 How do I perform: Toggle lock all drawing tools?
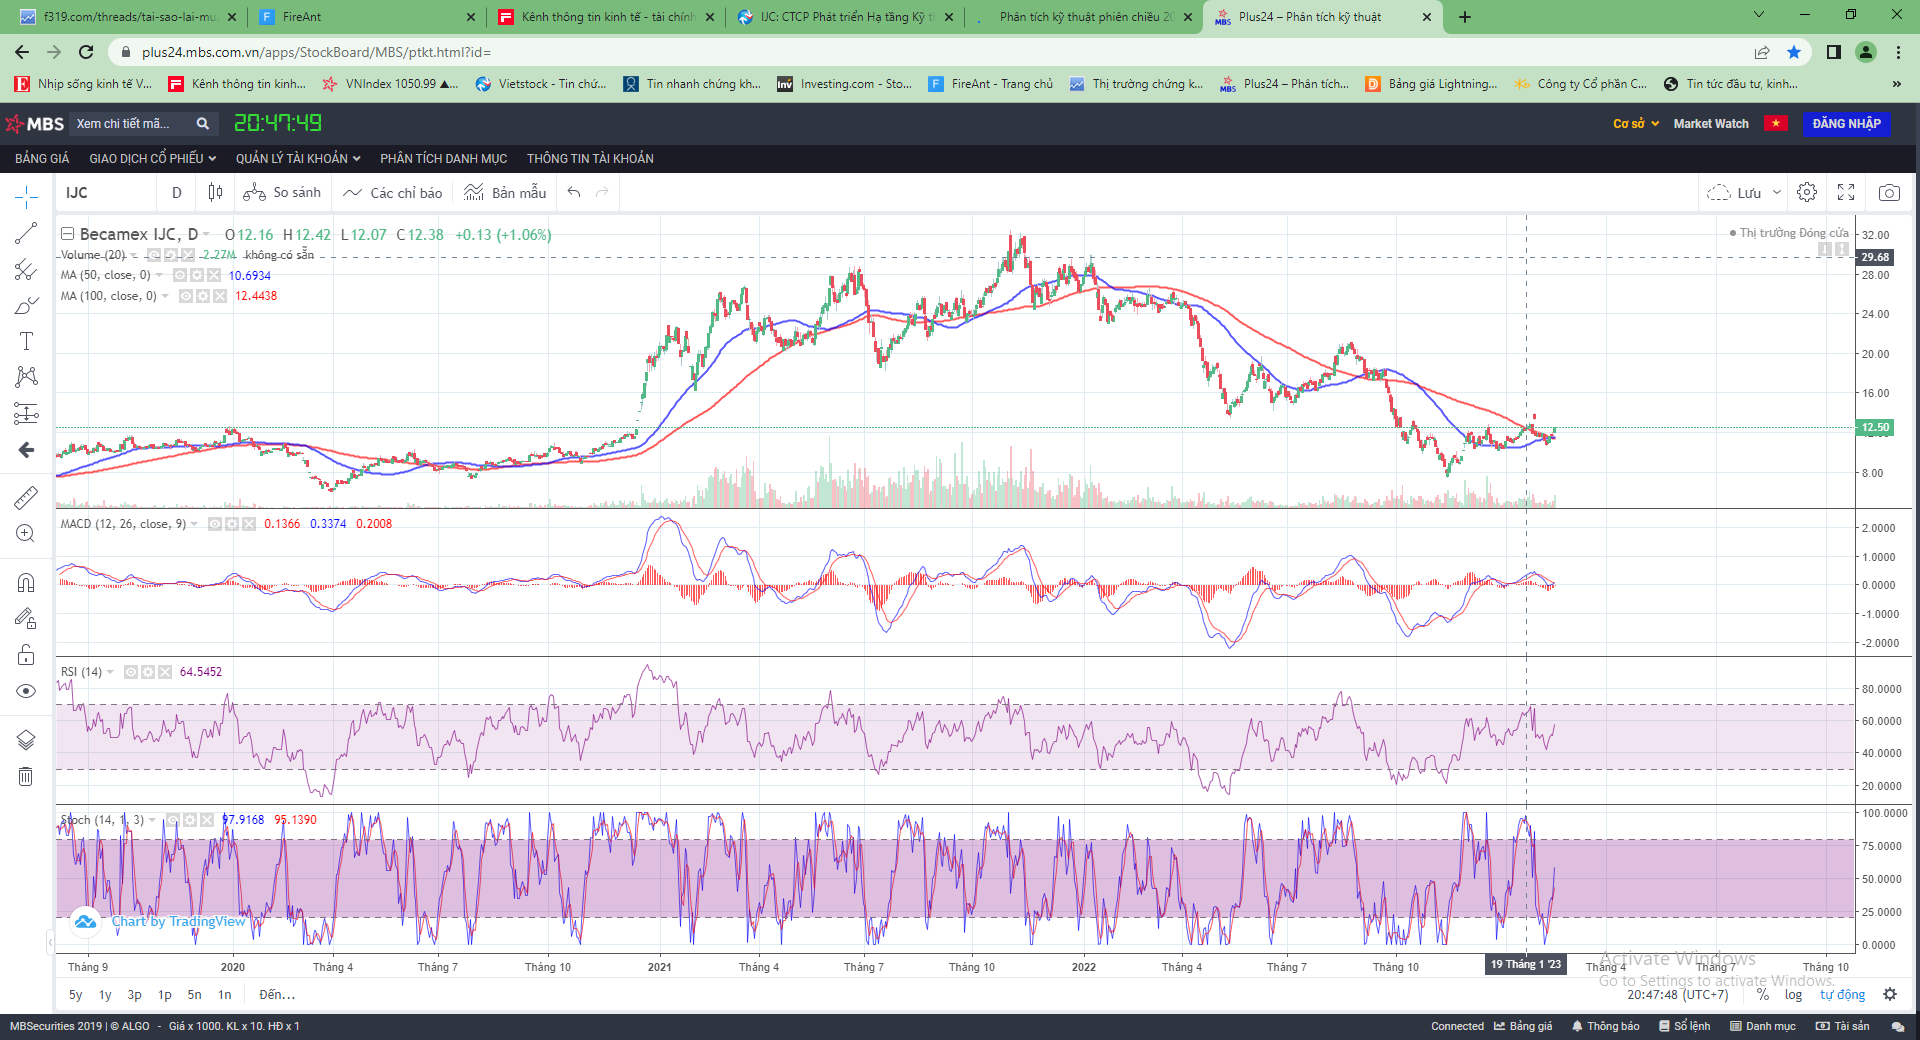coord(26,655)
